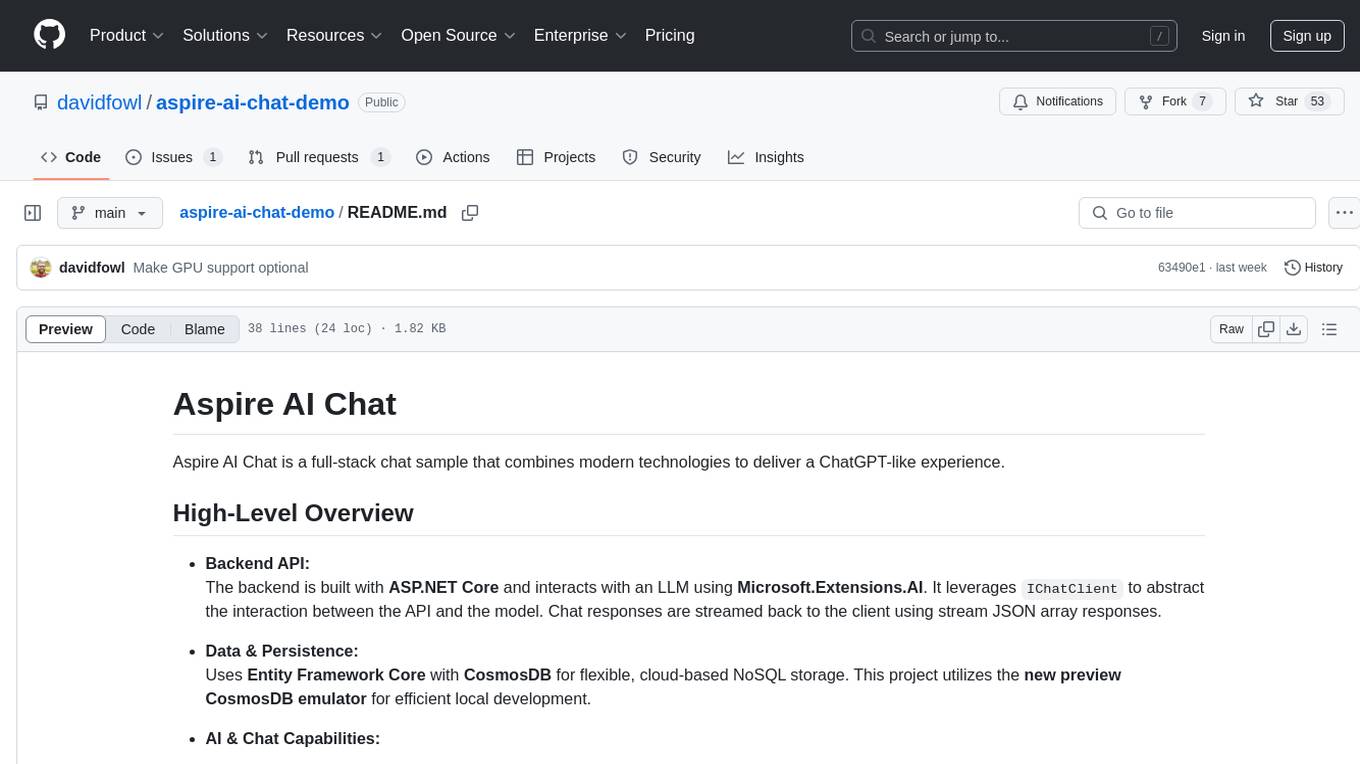
Task: Fork the repository
Action: coord(1175,102)
